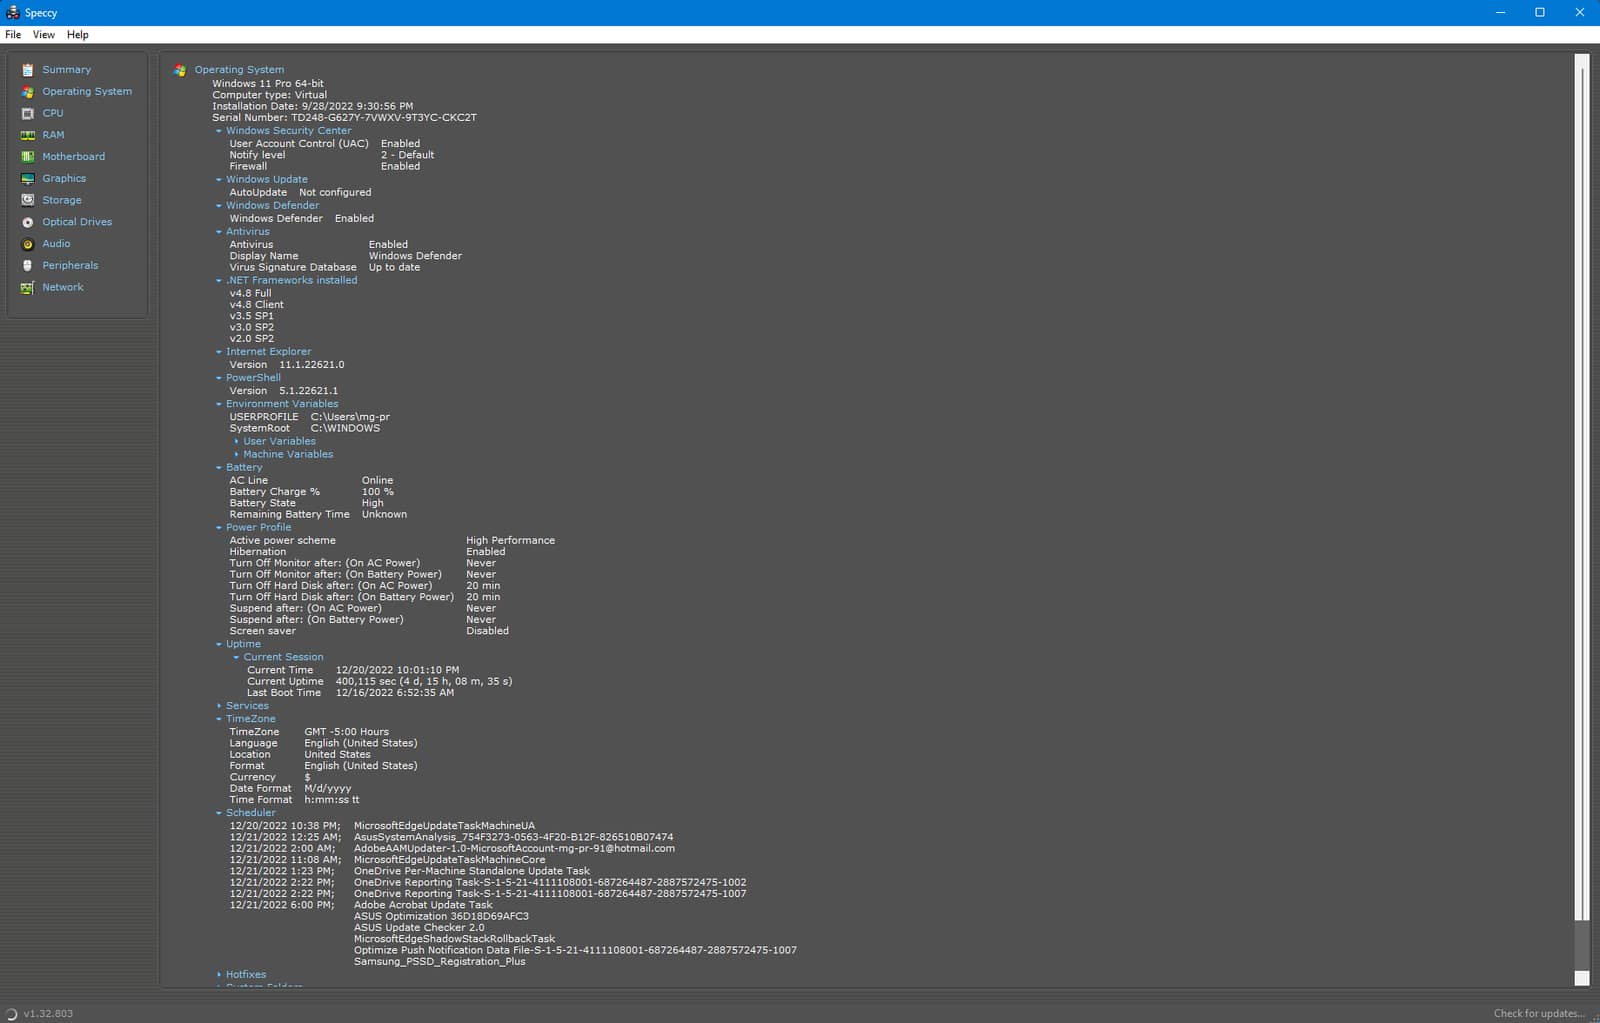
Task: Collapse the Windows Security Center section
Action: 219,131
